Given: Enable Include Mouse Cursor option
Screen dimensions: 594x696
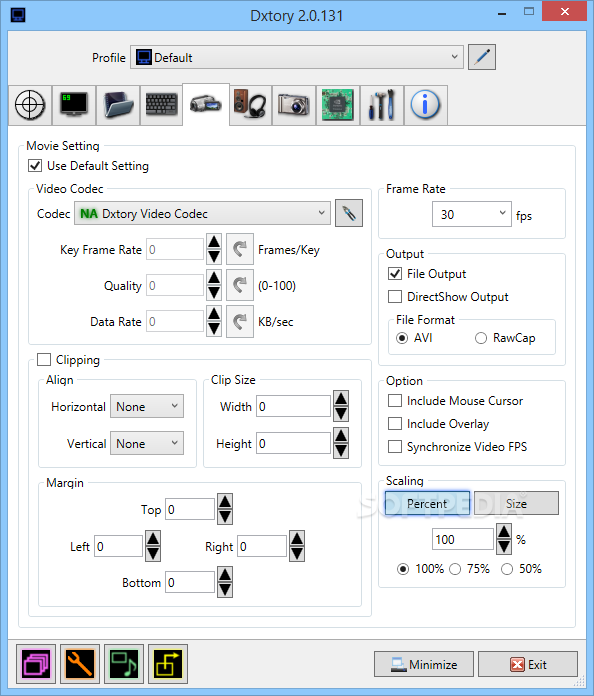Looking at the screenshot, I should [395, 401].
